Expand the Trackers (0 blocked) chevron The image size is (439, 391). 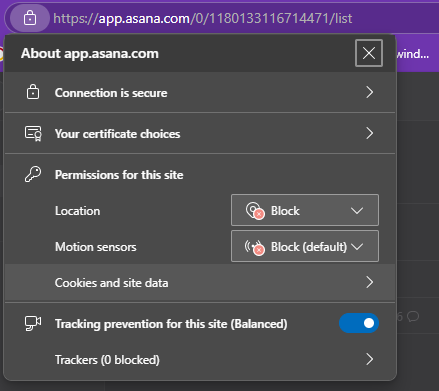pyautogui.click(x=369, y=359)
